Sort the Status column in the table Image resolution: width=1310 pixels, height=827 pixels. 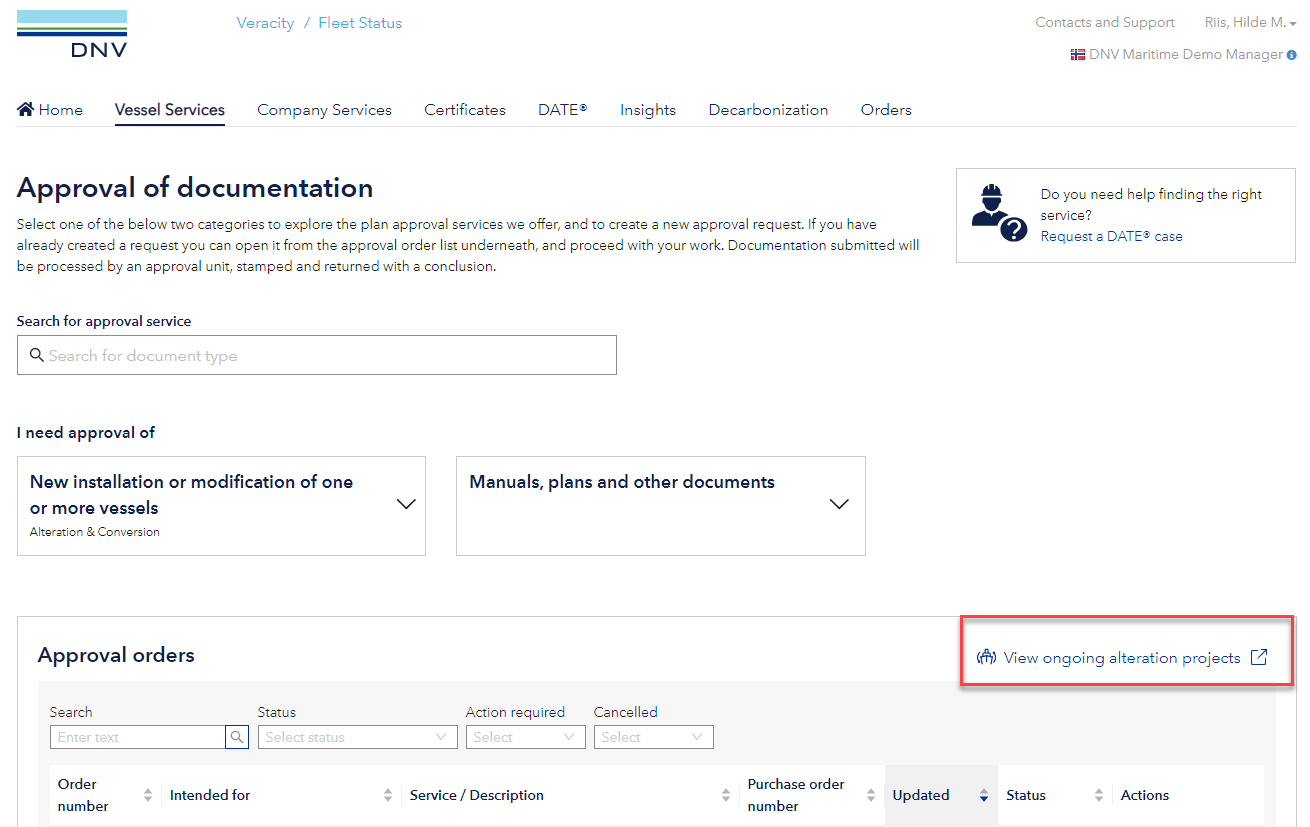coord(1098,795)
